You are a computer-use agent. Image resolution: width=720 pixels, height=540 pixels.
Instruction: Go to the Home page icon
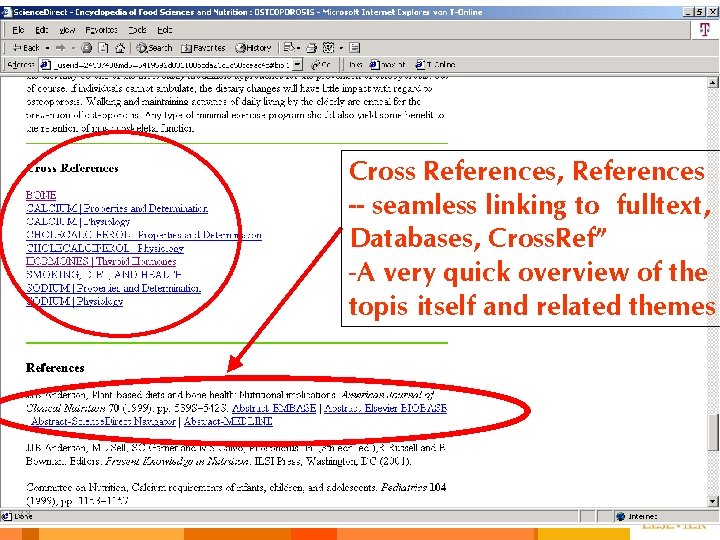coord(120,48)
